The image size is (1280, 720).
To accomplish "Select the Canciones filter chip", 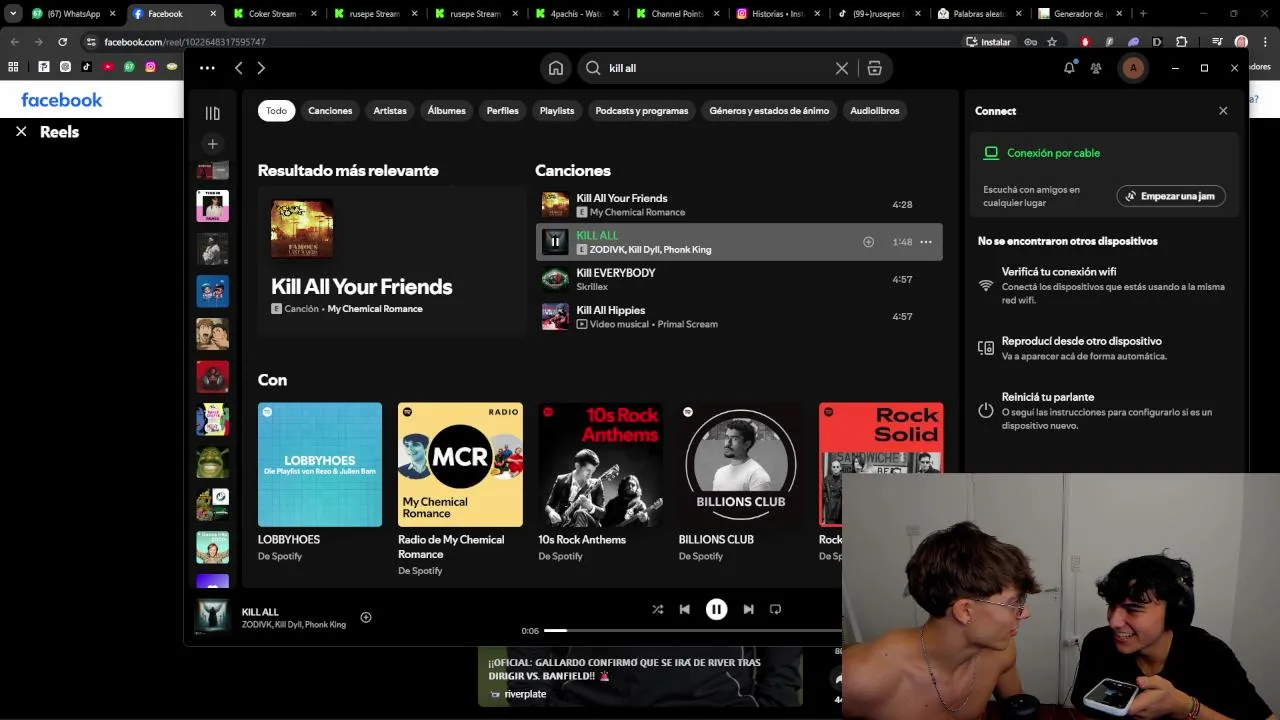I will [x=330, y=111].
